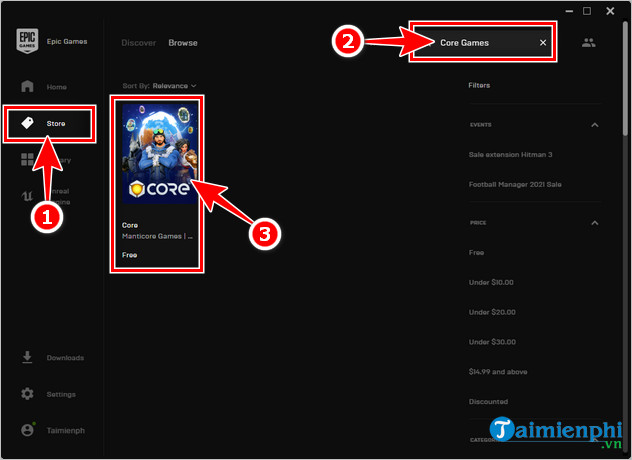Filter by $14.99 and above

click(498, 372)
